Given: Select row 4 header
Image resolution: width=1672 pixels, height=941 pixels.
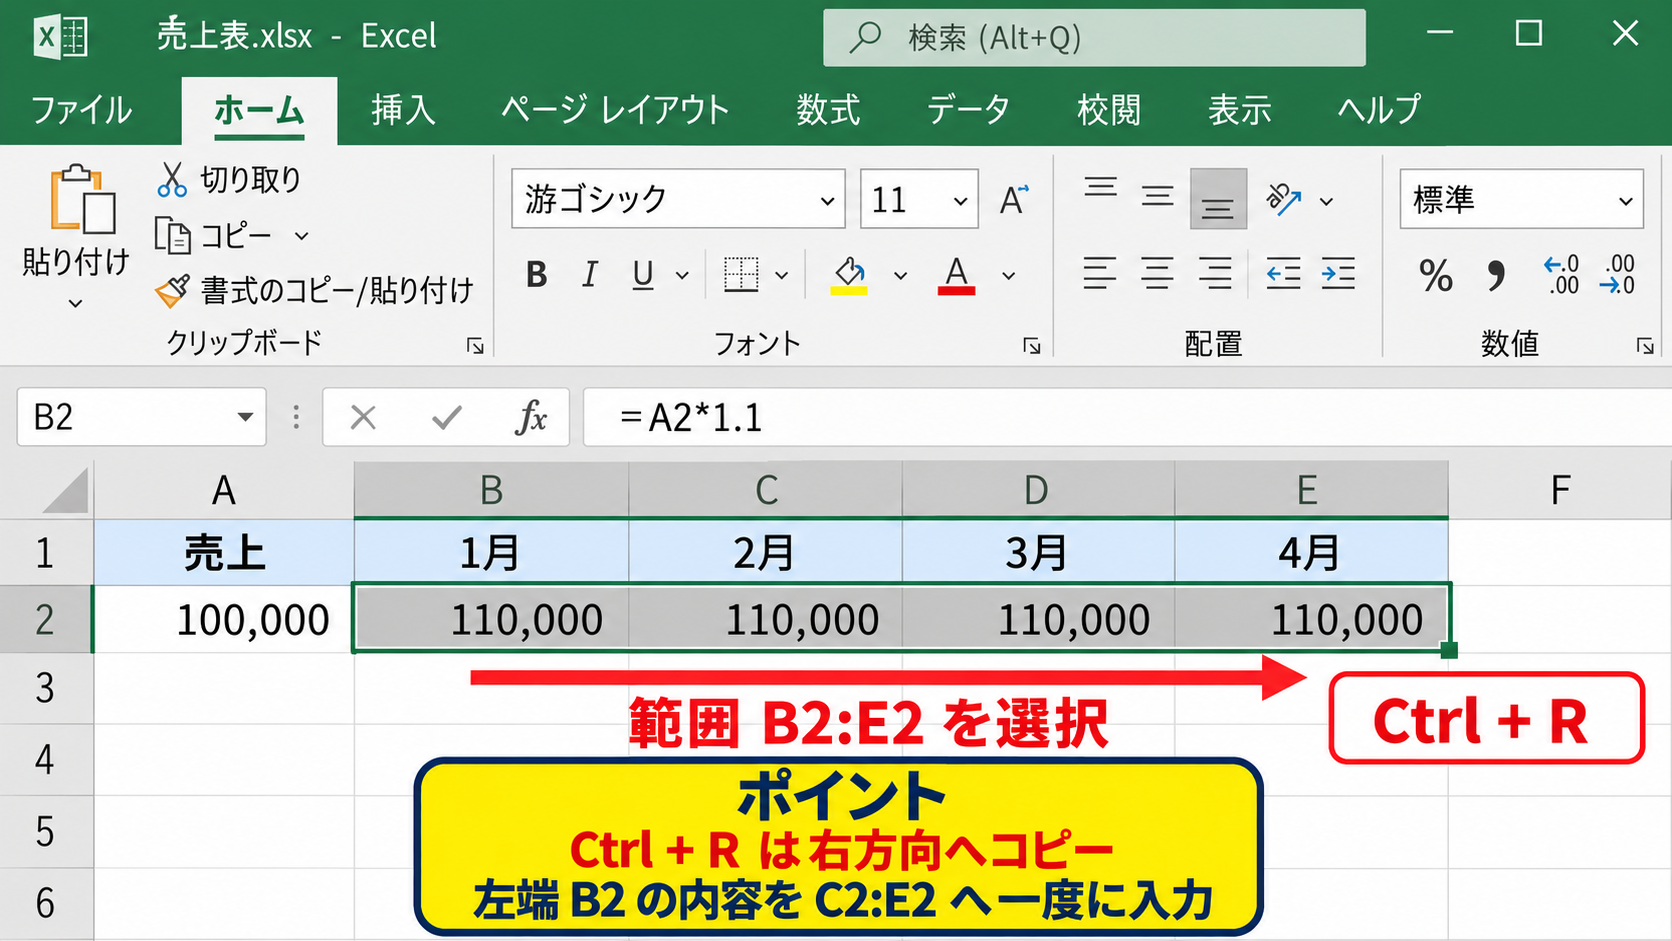Looking at the screenshot, I should [45, 760].
